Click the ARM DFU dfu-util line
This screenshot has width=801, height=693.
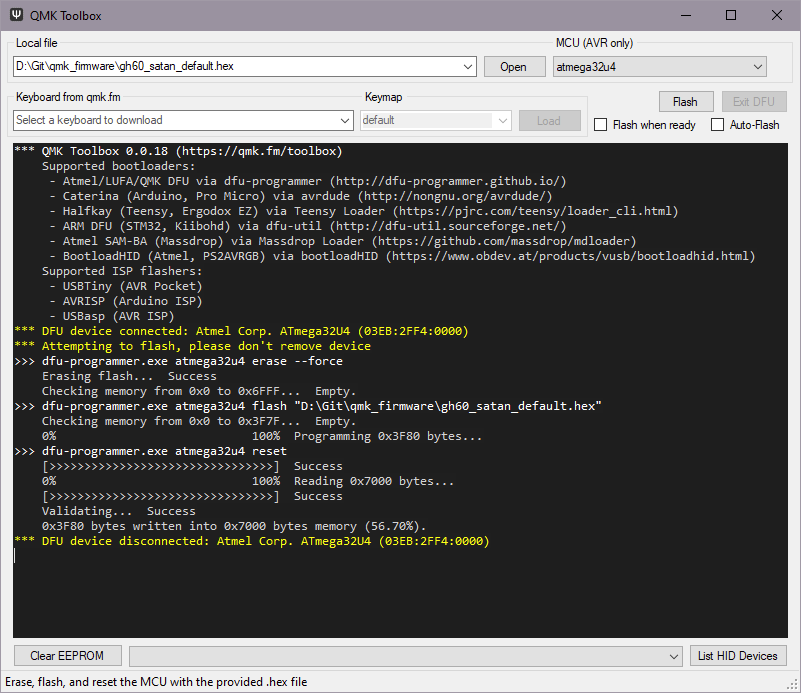pos(308,226)
